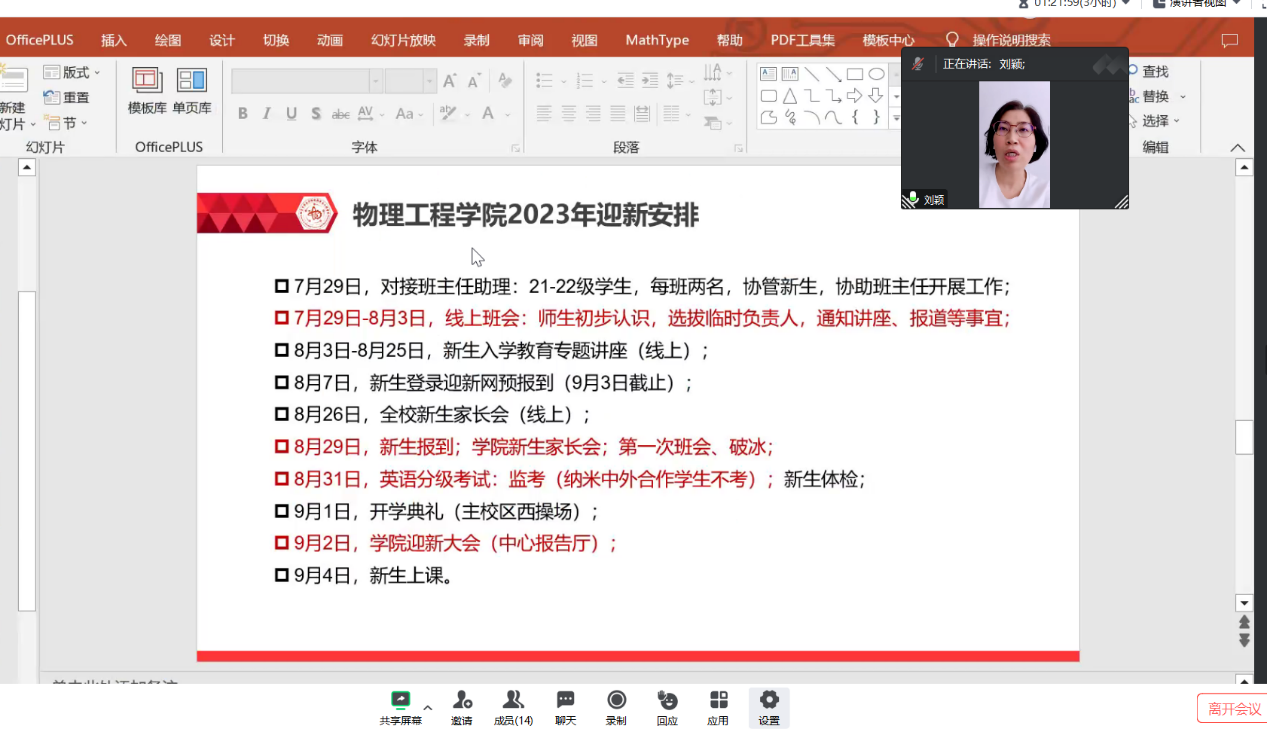The height and width of the screenshot is (732, 1267).
Task: Toggle bold formatting
Action: click(243, 114)
